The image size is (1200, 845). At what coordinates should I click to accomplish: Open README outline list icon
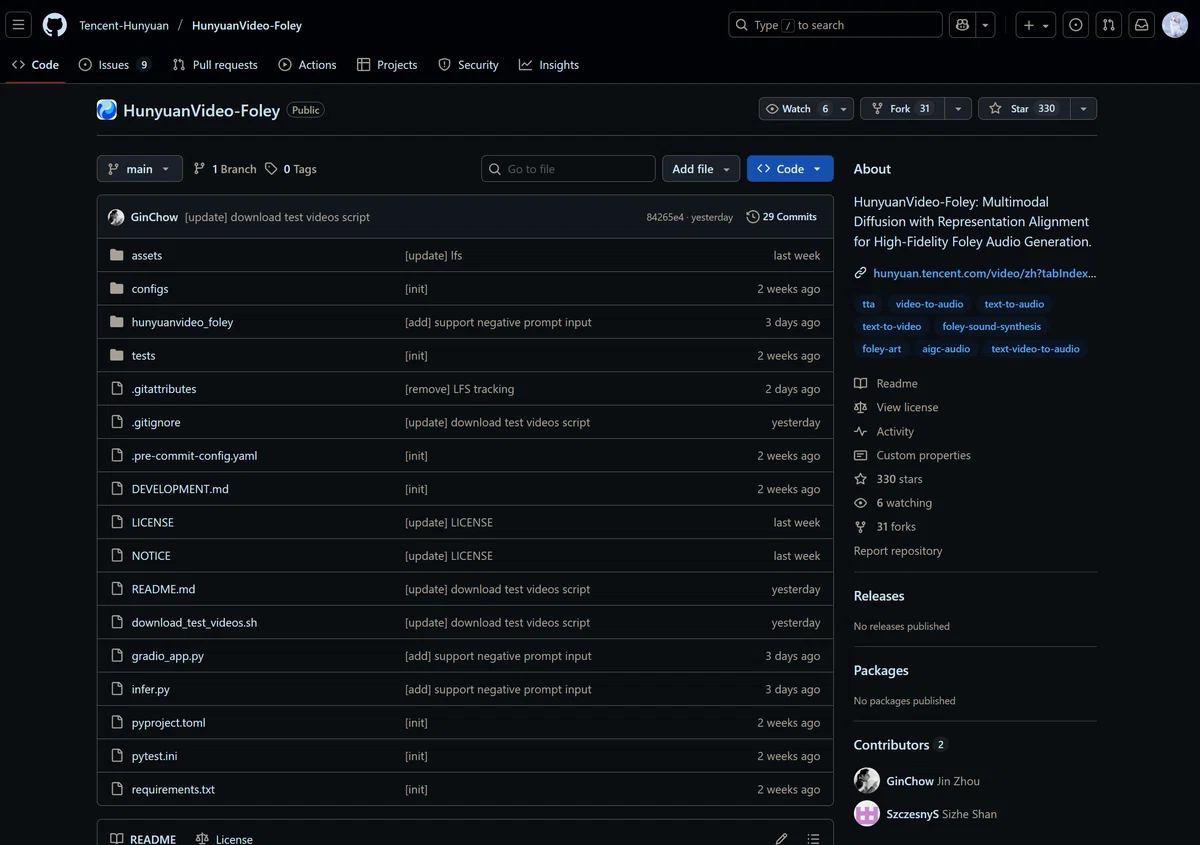point(813,839)
